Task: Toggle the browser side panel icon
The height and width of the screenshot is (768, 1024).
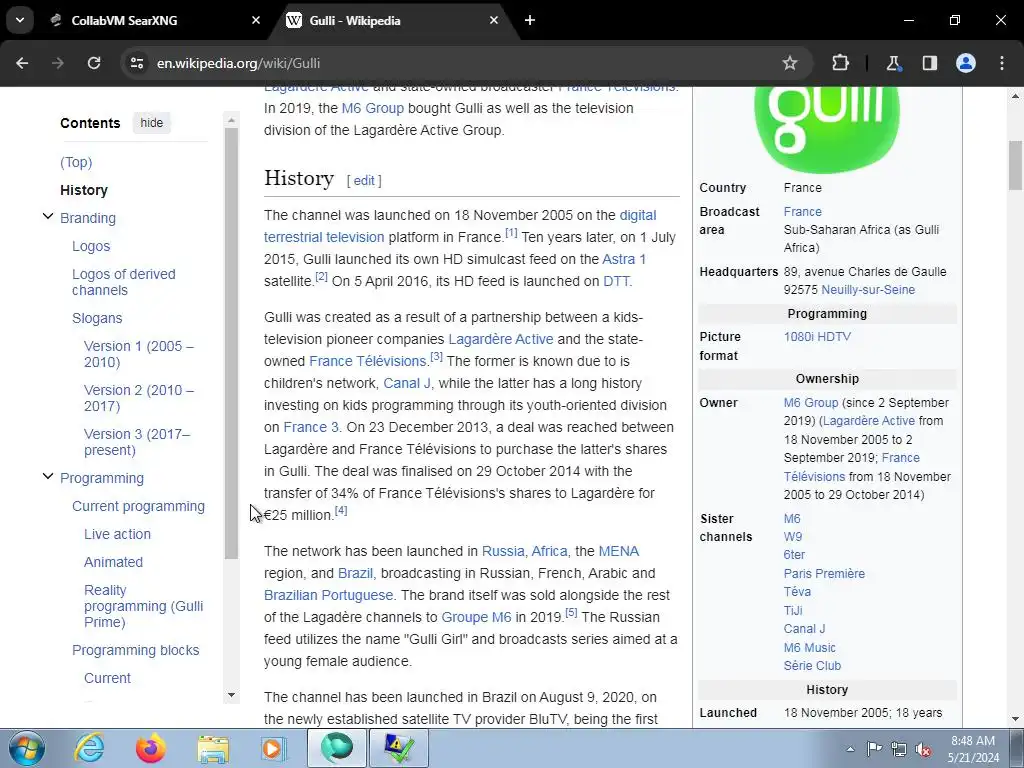Action: [x=929, y=63]
